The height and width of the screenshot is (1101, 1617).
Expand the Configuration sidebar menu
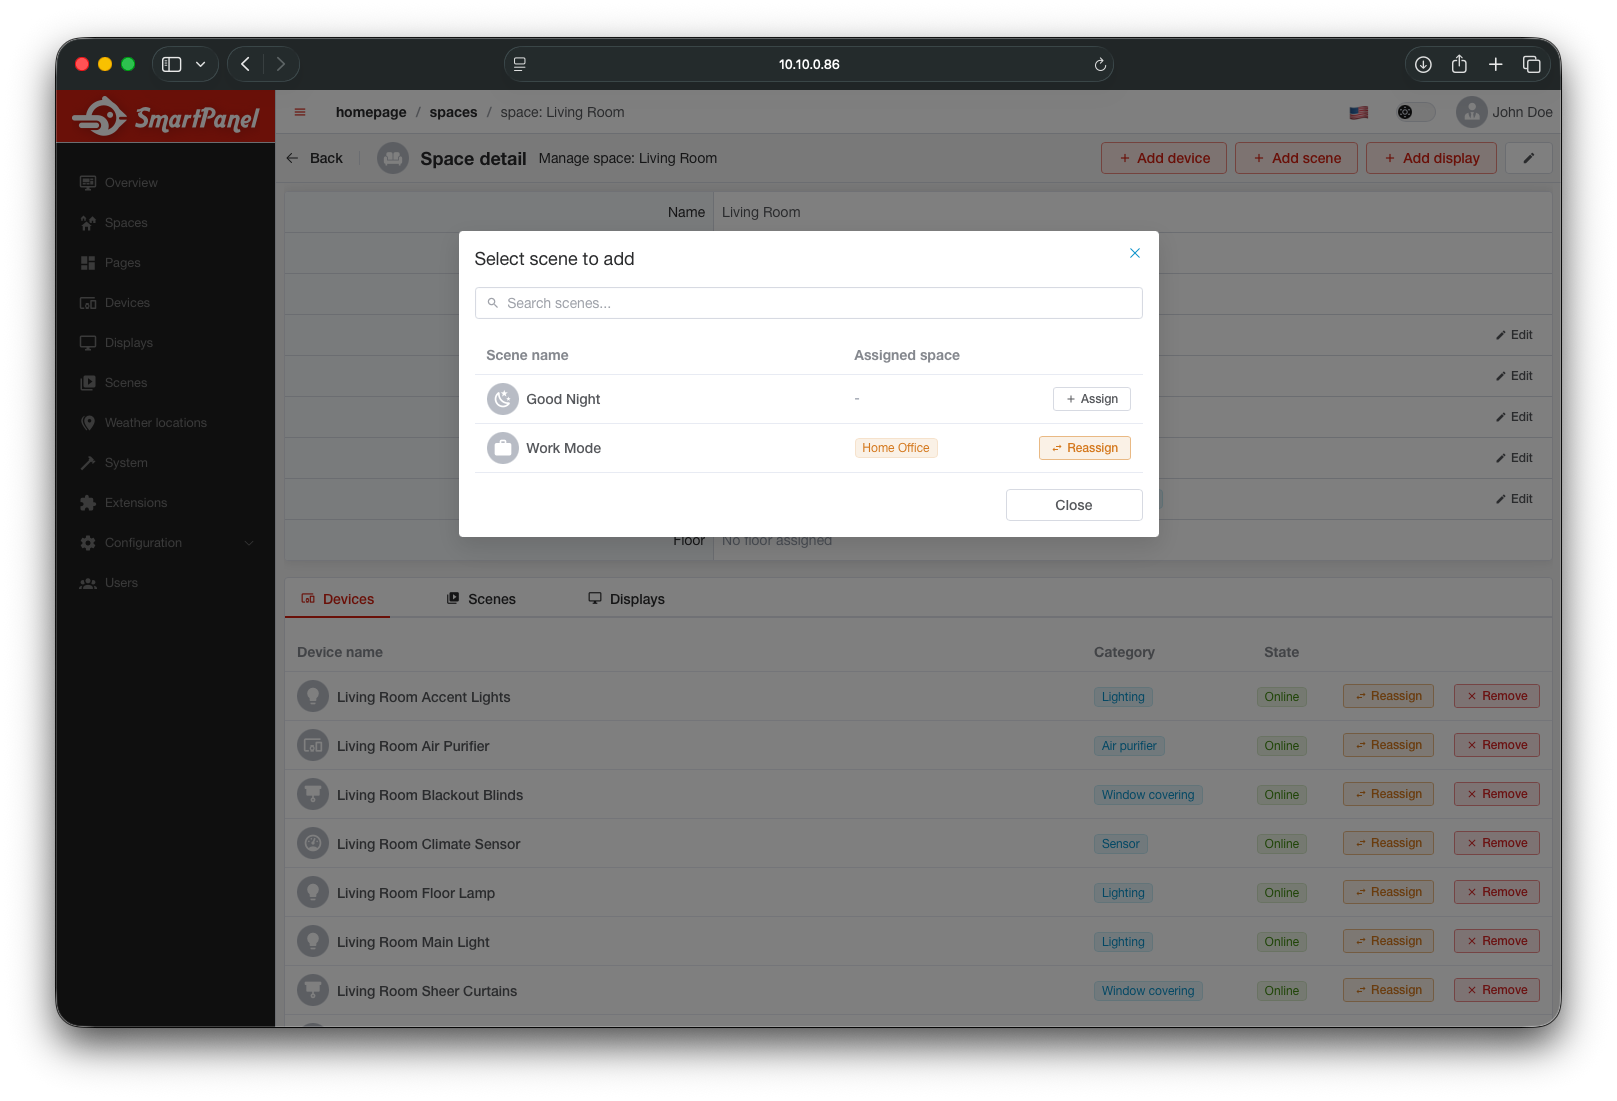pos(165,543)
